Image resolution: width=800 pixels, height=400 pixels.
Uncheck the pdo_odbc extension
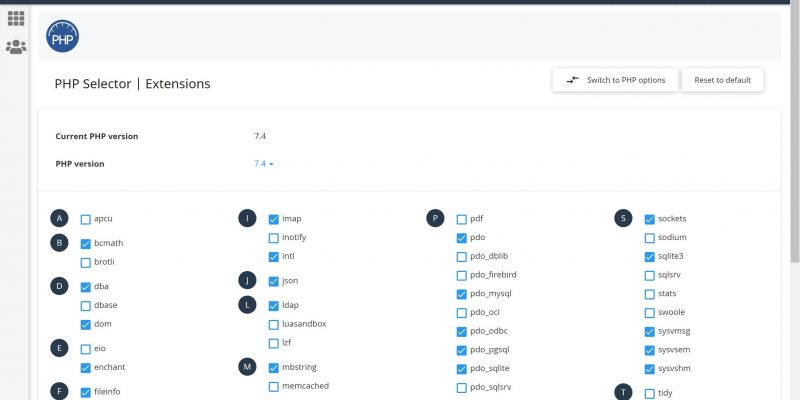pos(462,332)
